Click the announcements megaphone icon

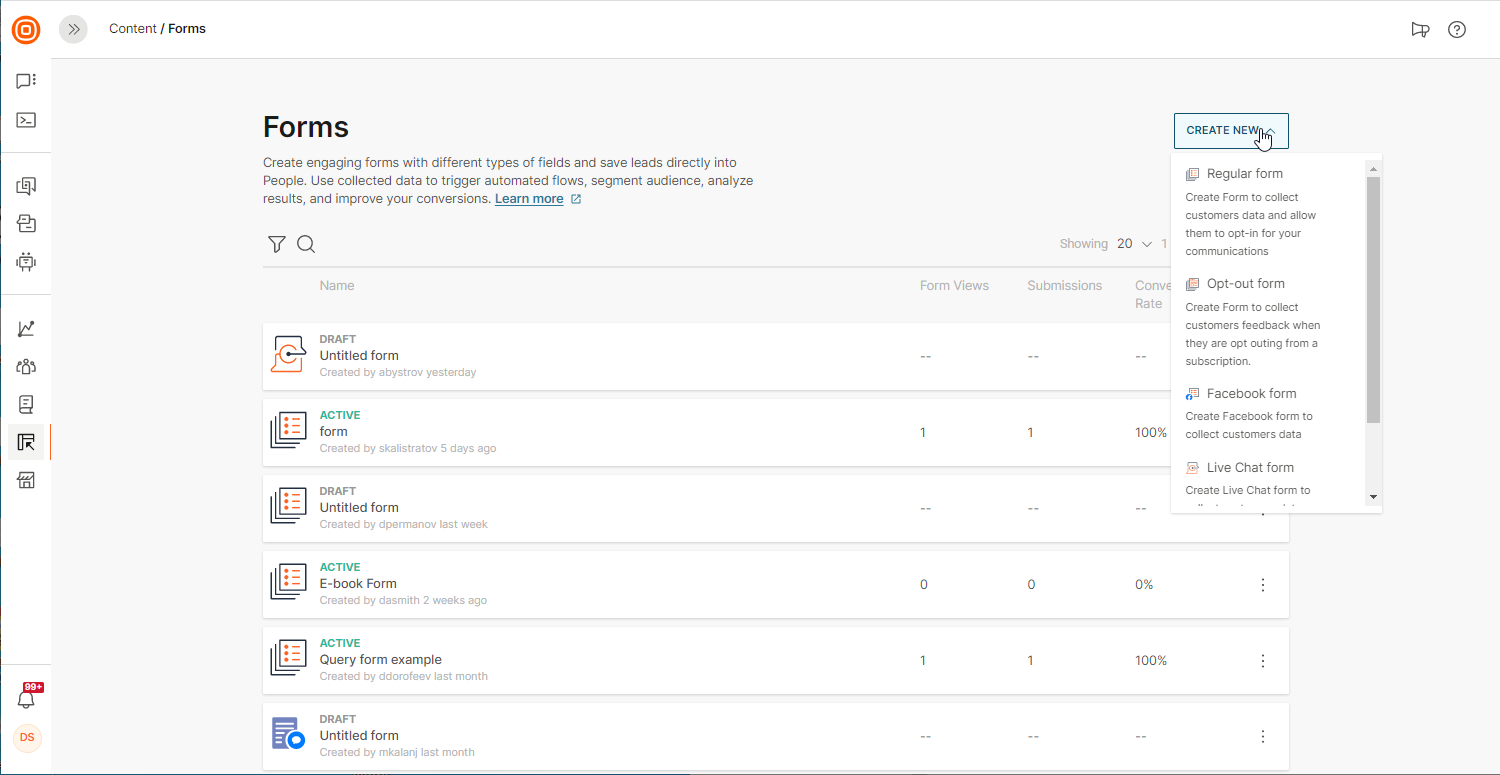(1420, 29)
